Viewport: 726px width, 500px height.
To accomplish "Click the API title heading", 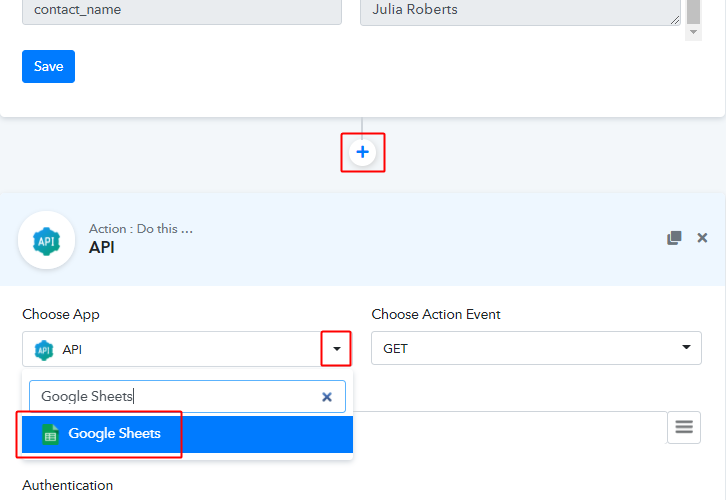I will (x=102, y=248).
